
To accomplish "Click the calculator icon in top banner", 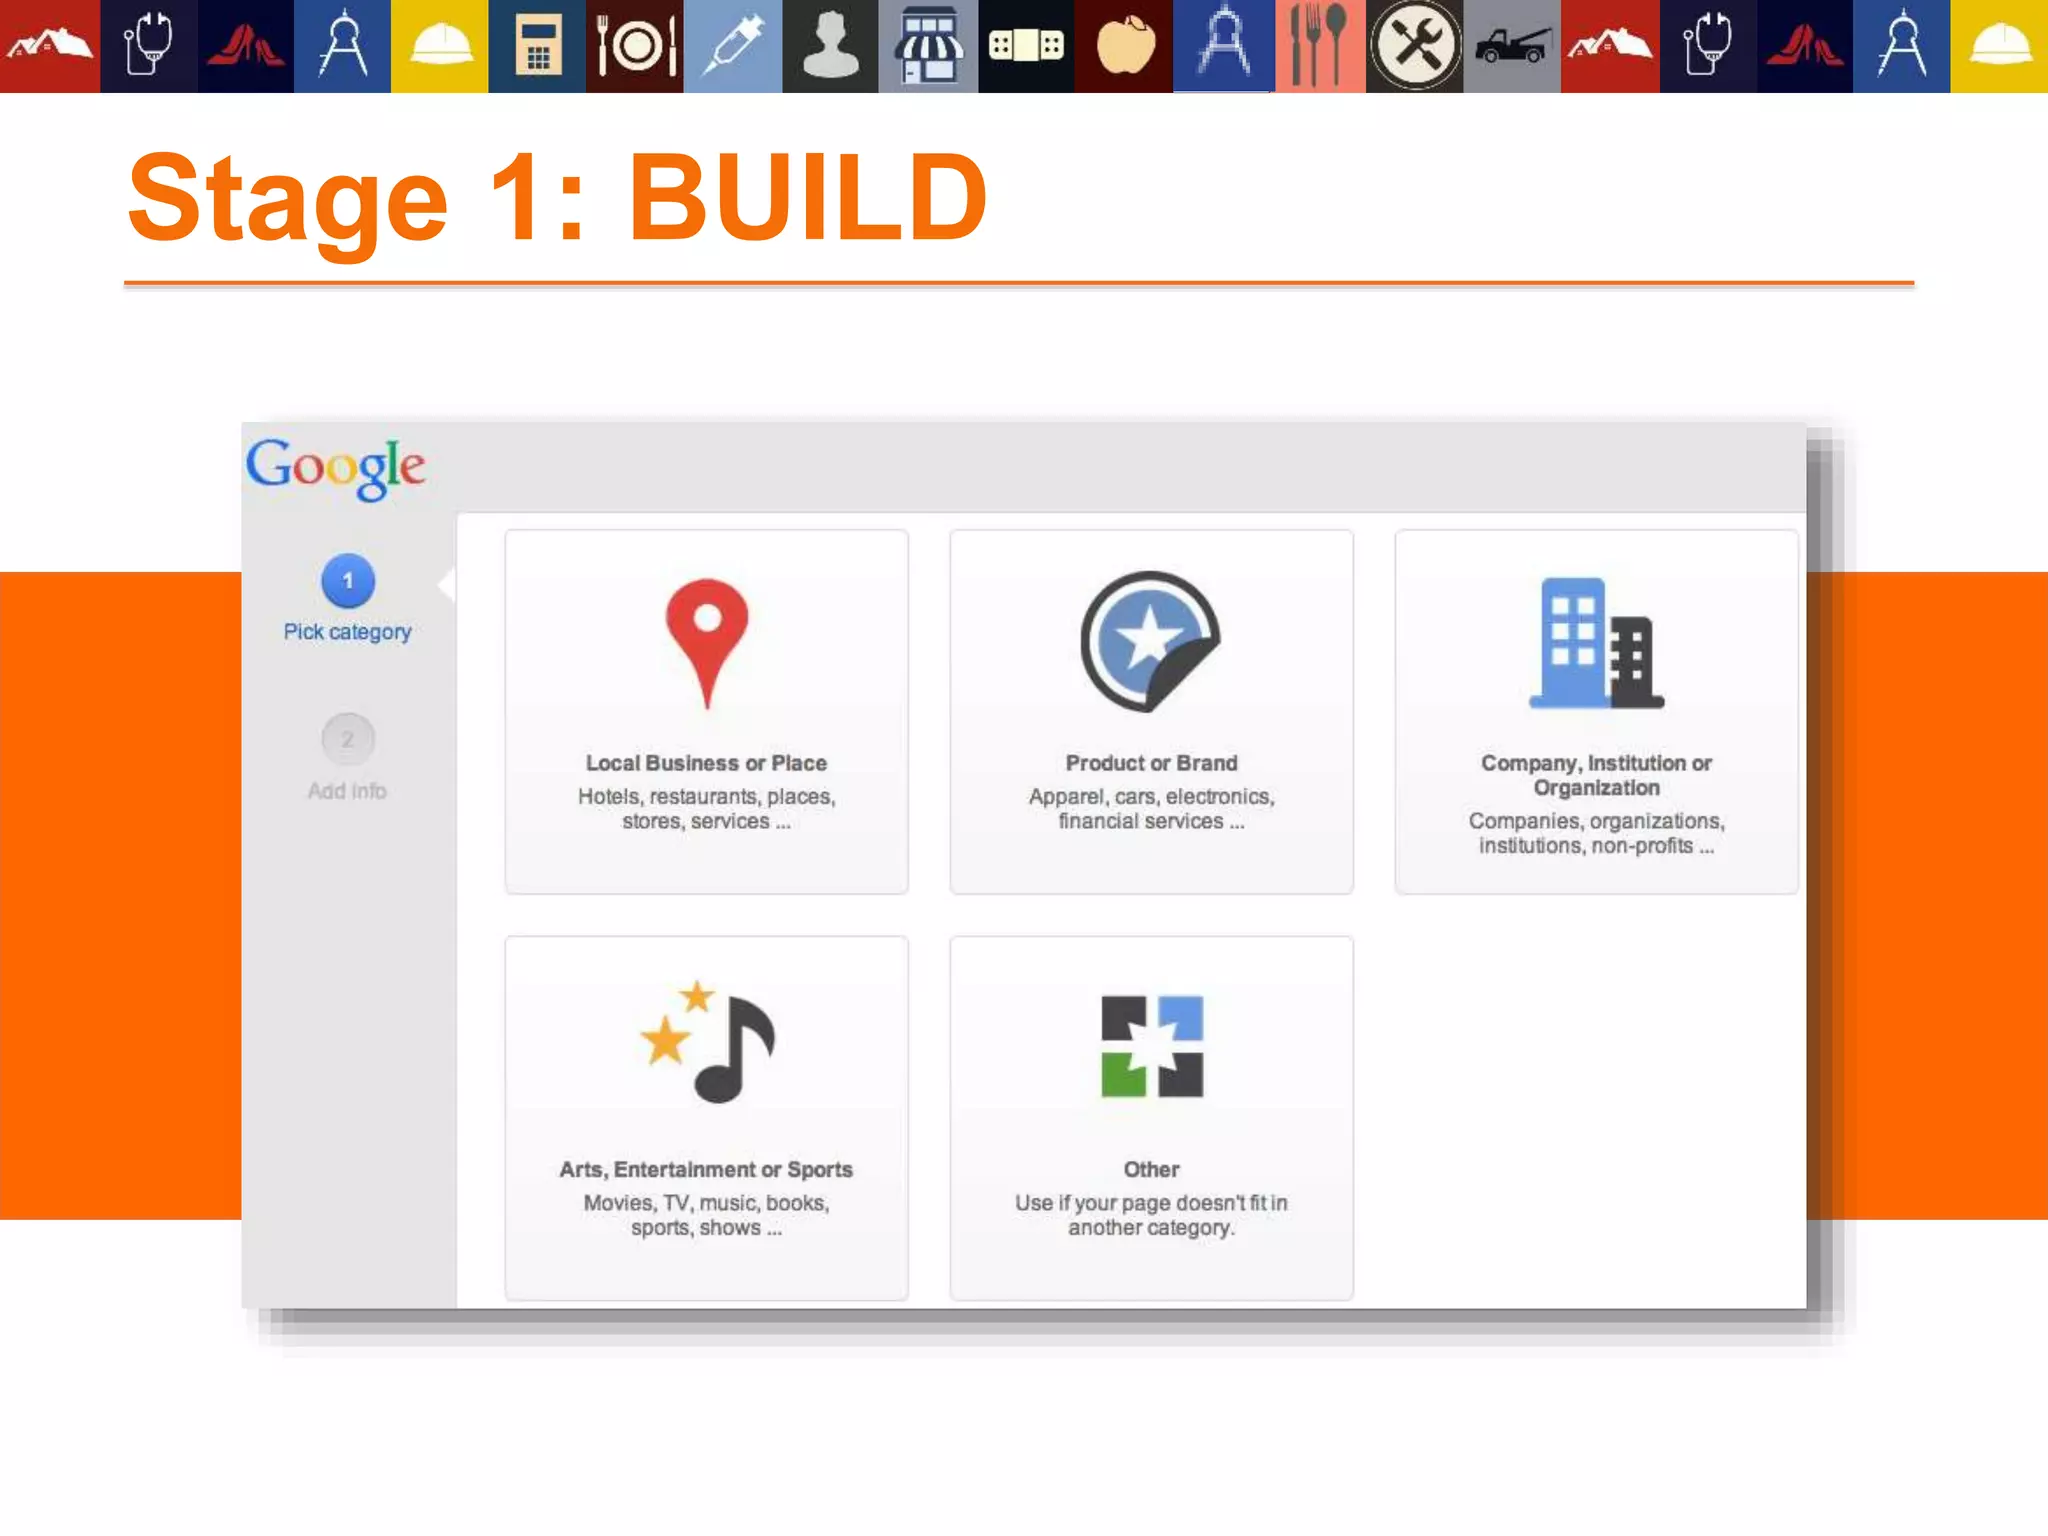I will click(537, 46).
